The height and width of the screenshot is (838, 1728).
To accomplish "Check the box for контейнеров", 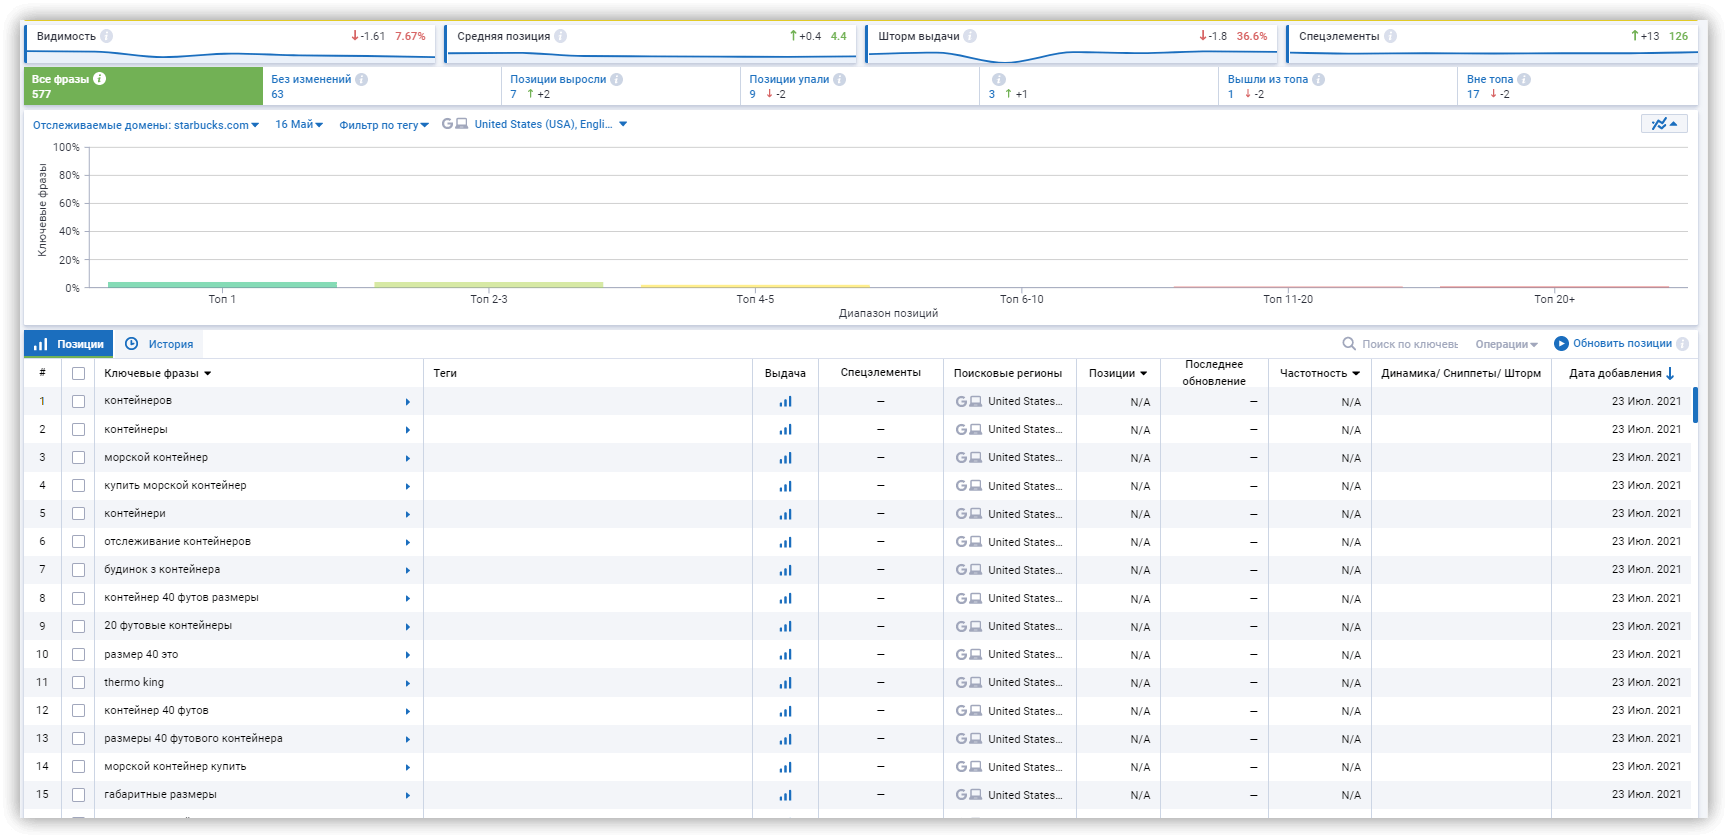I will (78, 401).
